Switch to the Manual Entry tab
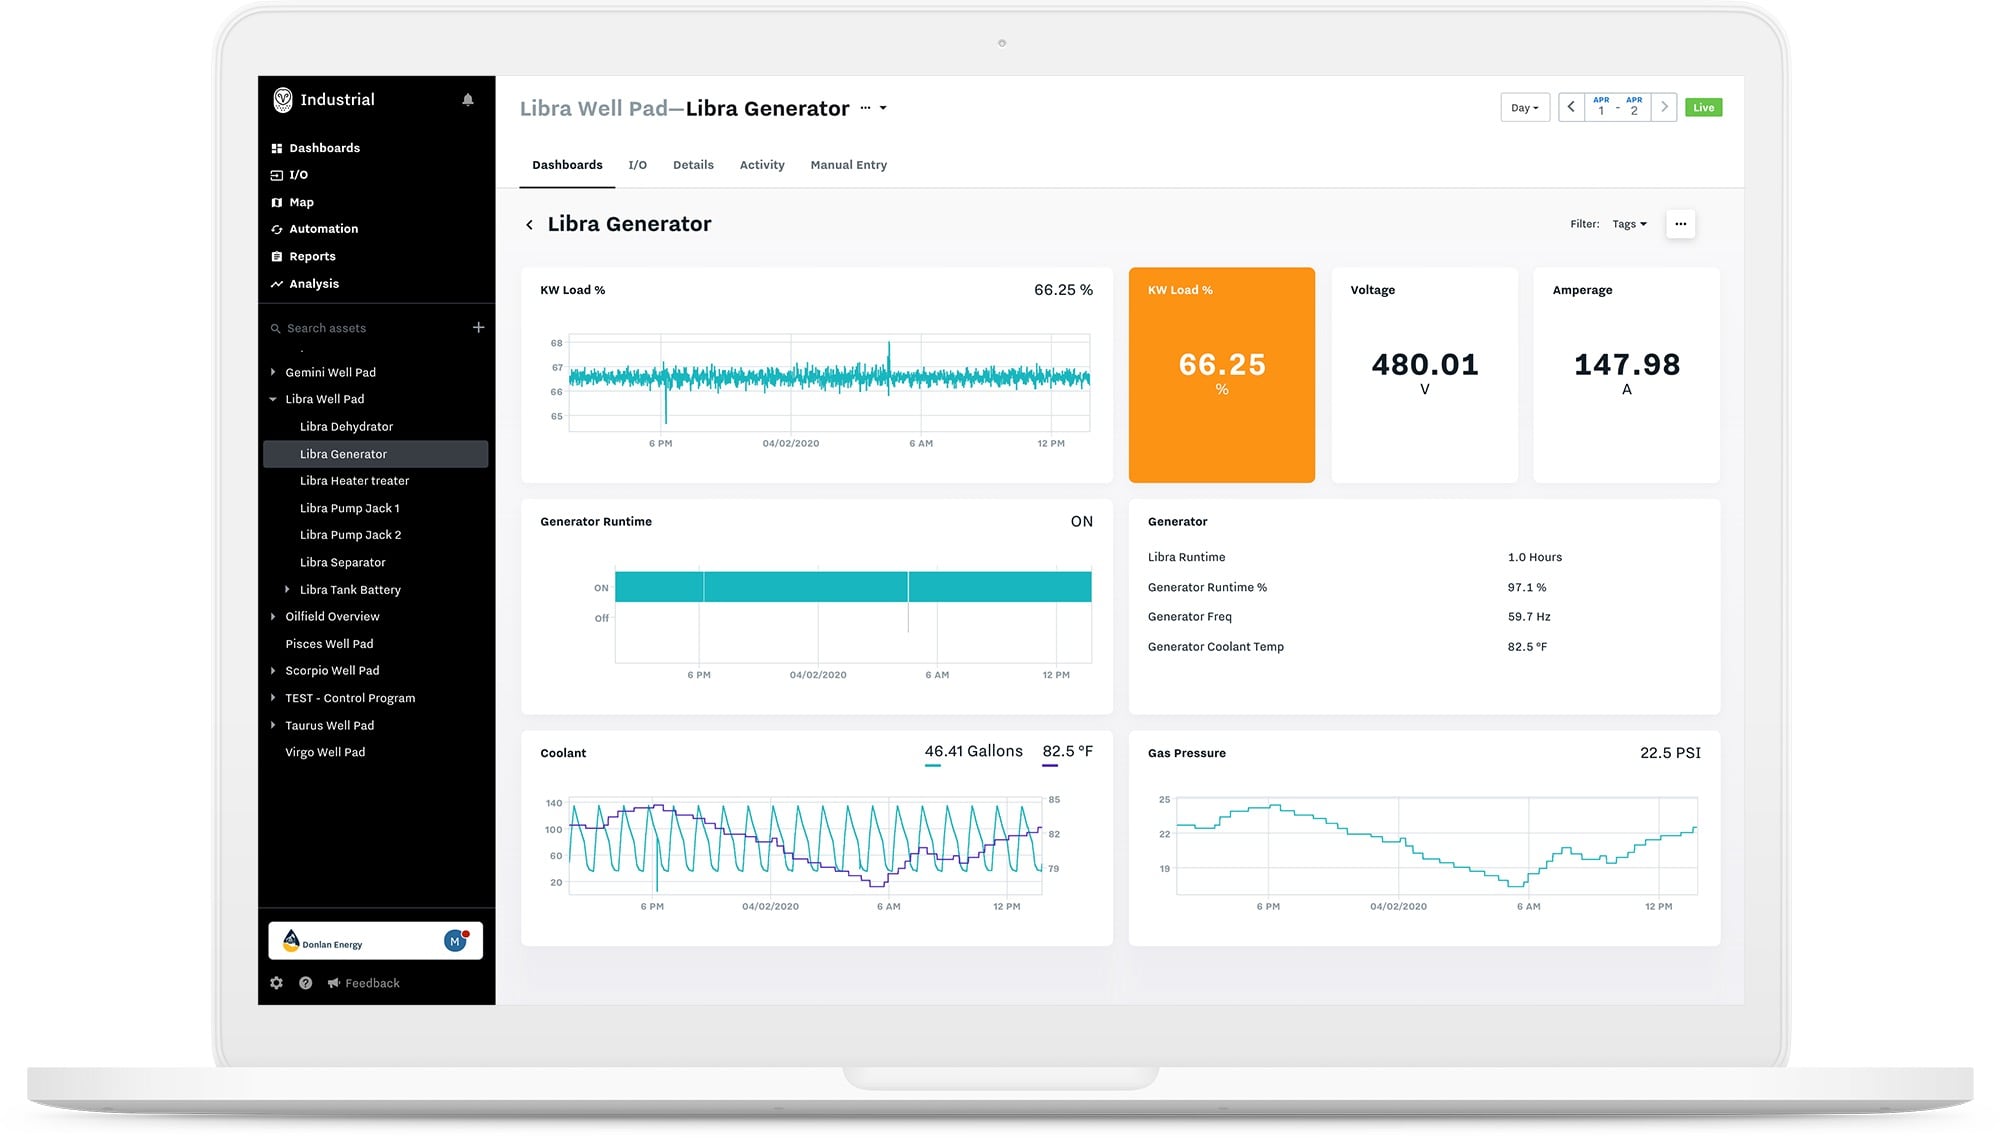Viewport: 2000px width, 1138px height. tap(848, 165)
